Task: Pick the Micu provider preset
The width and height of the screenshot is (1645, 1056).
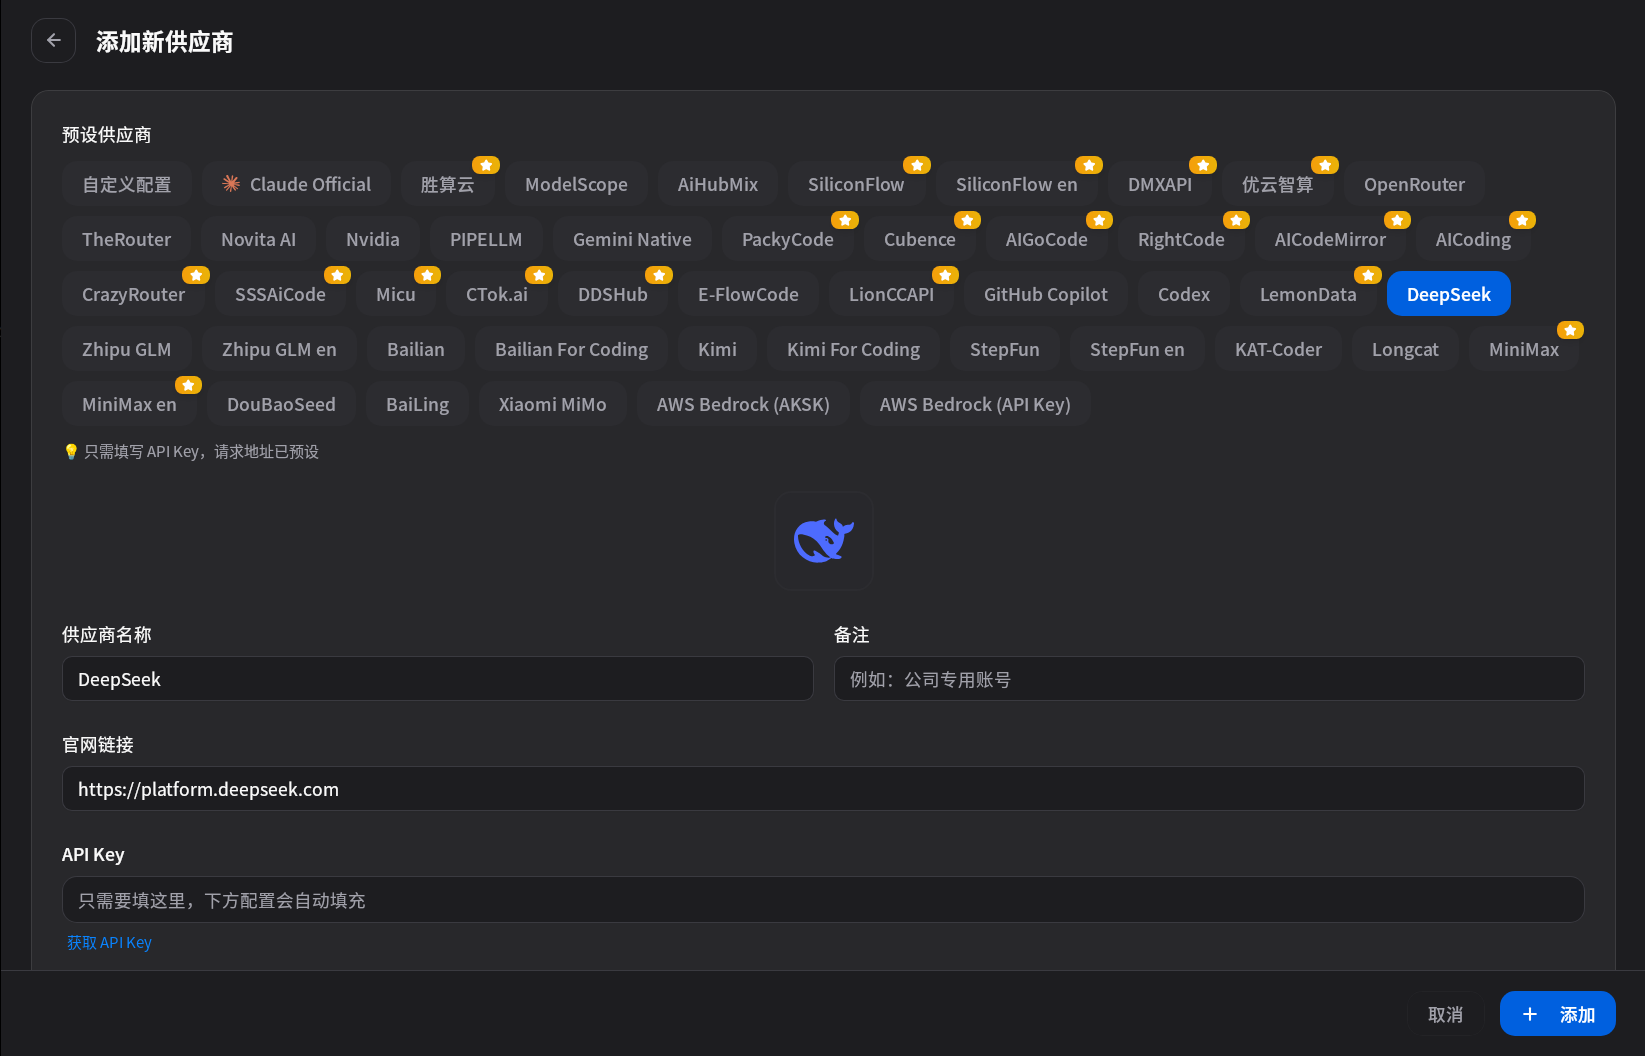Action: pos(396,294)
